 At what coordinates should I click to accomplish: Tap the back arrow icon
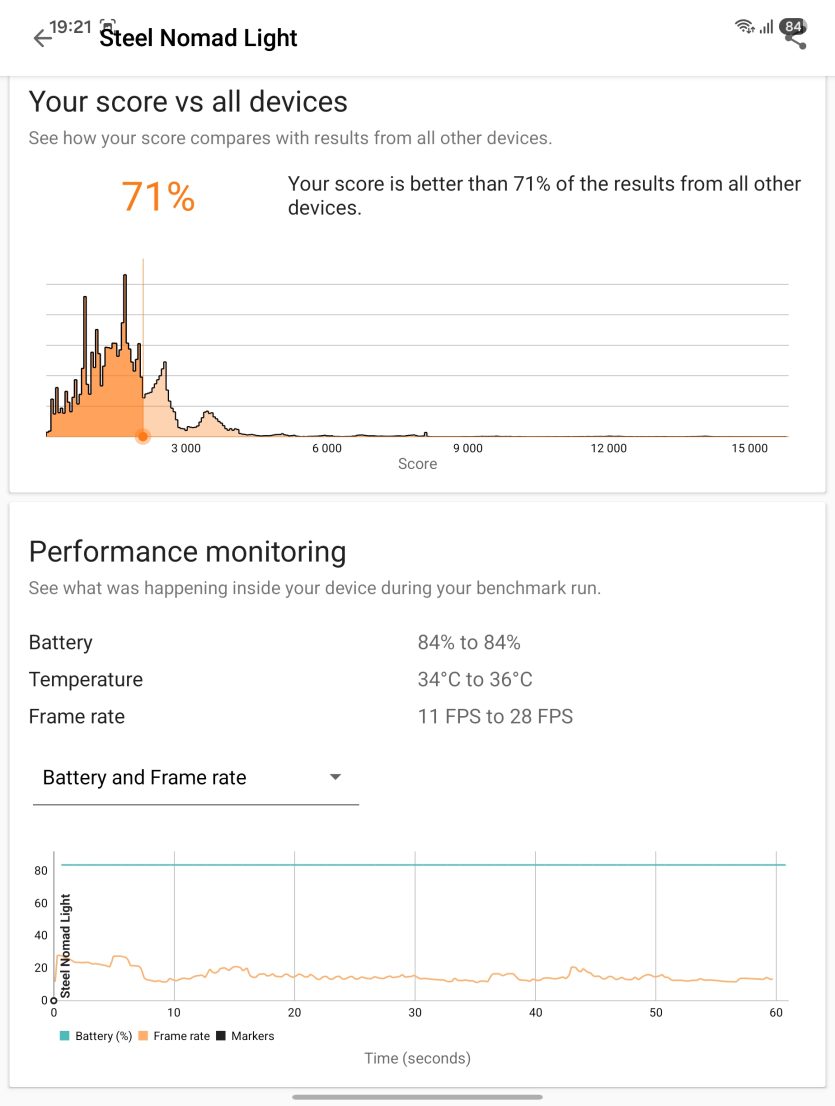pyautogui.click(x=43, y=38)
